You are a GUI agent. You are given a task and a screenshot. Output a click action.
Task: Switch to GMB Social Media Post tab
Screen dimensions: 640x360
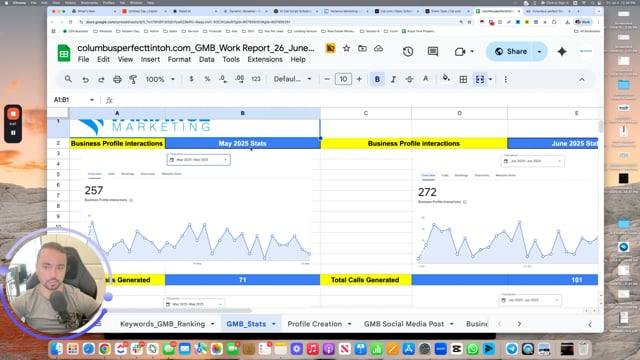click(404, 324)
